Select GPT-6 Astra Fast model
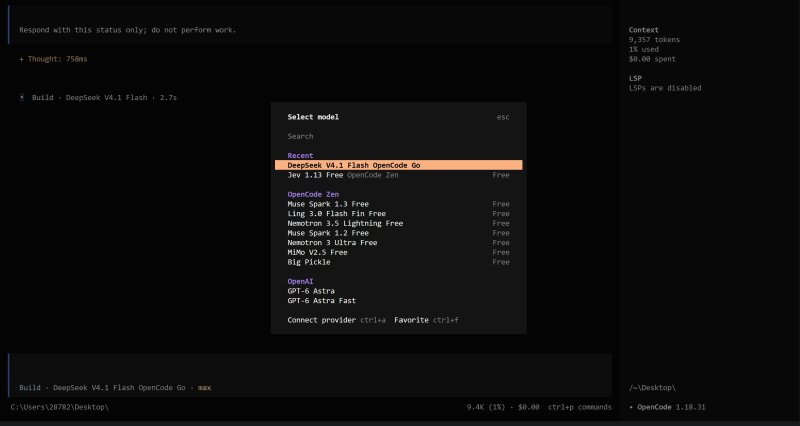Viewport: 800px width, 426px height. pyautogui.click(x=398, y=301)
